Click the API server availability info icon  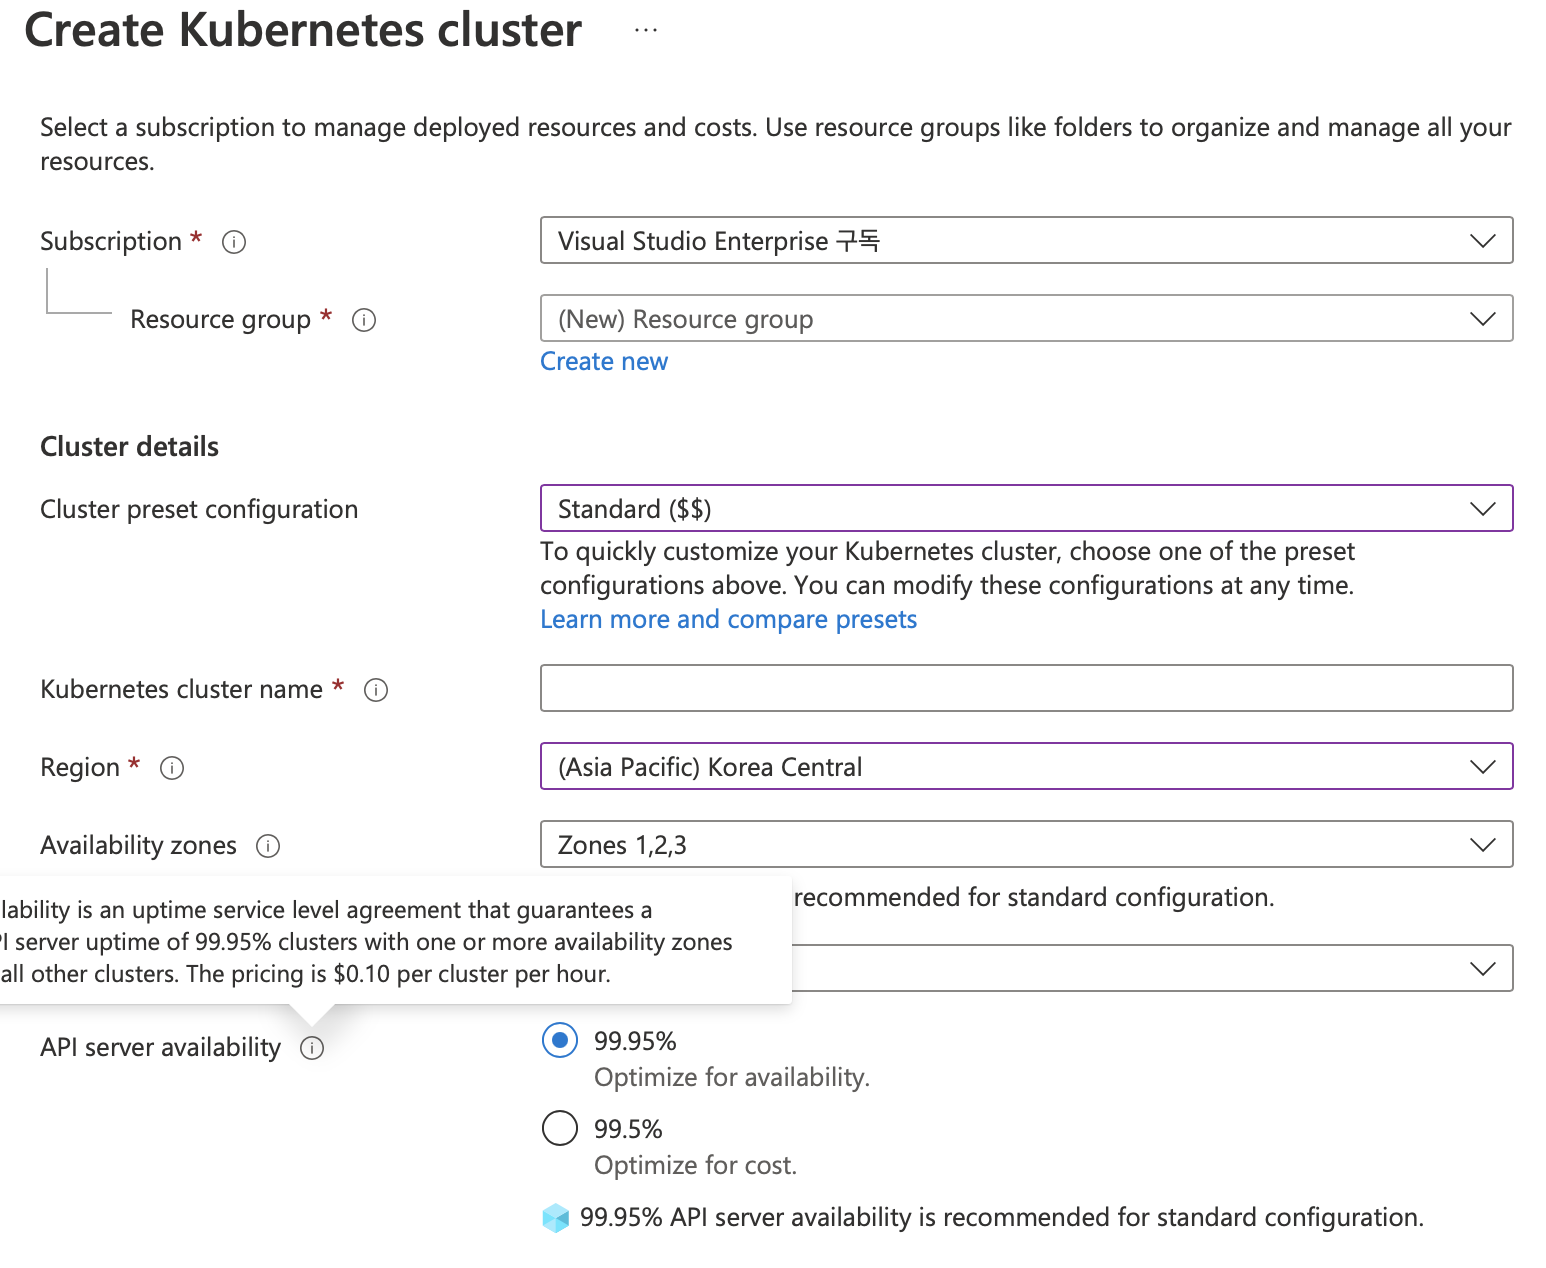[x=312, y=1048]
